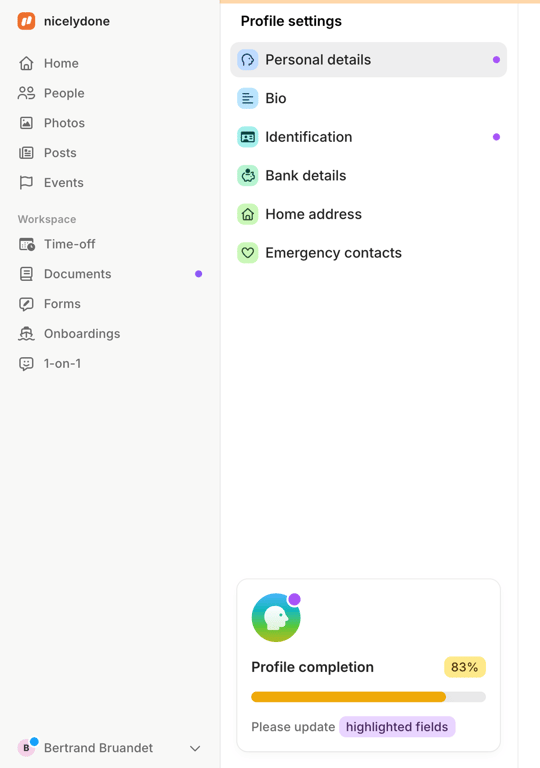Click the nicelydone orange logo icon

click(26, 21)
